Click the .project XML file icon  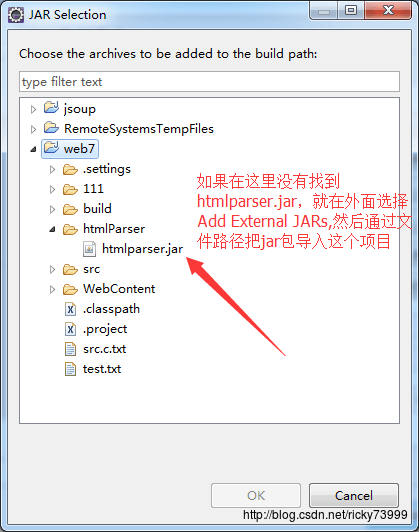click(70, 329)
